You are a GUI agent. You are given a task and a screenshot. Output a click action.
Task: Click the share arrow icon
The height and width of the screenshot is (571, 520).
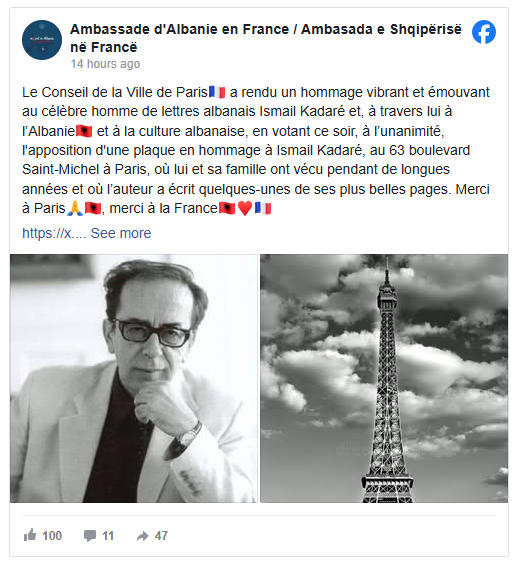(x=142, y=536)
